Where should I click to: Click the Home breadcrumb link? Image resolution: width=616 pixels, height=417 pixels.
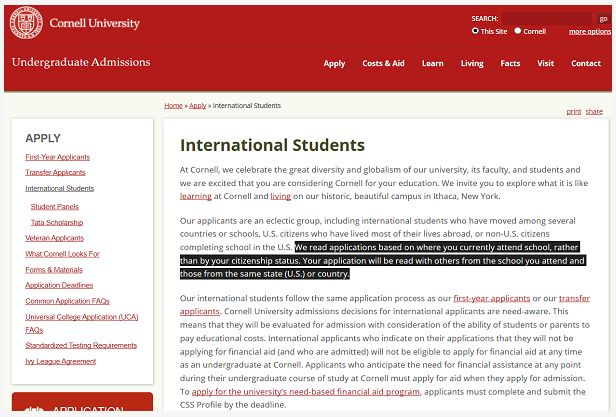pyautogui.click(x=173, y=105)
